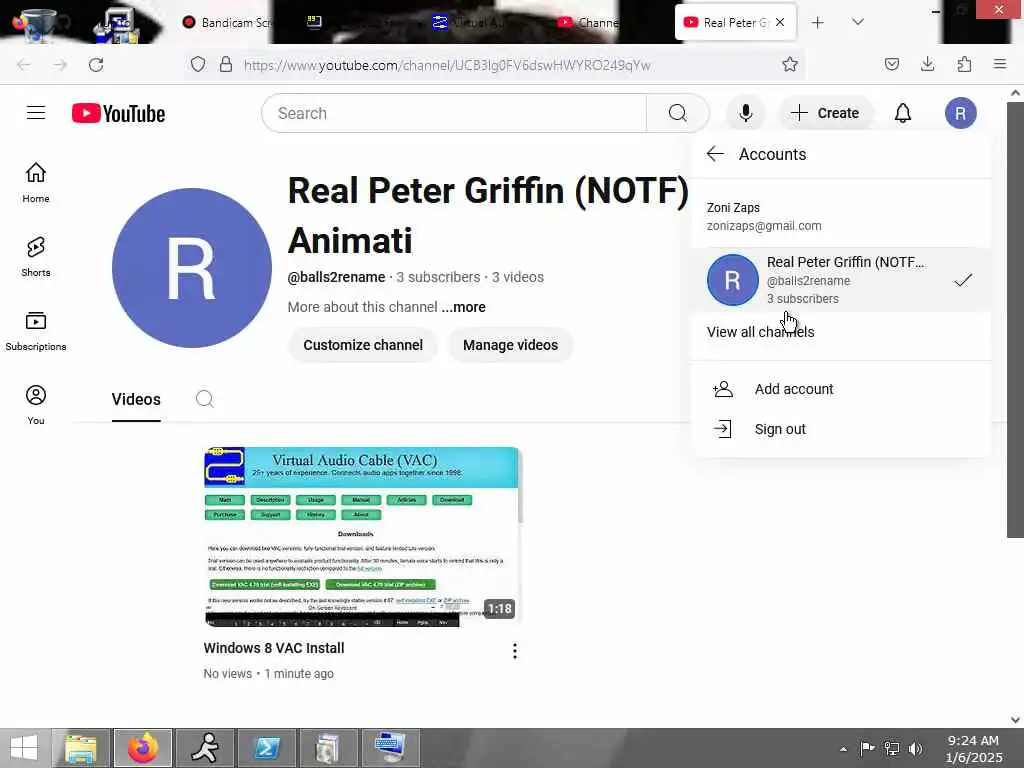Open Windows Start button
The height and width of the screenshot is (768, 1024).
click(x=24, y=748)
